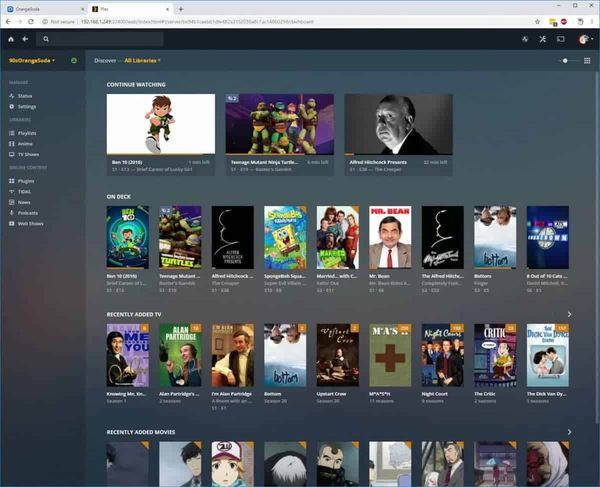This screenshot has width=600, height=487.
Task: Click the Web Shows play icon
Action: point(11,224)
